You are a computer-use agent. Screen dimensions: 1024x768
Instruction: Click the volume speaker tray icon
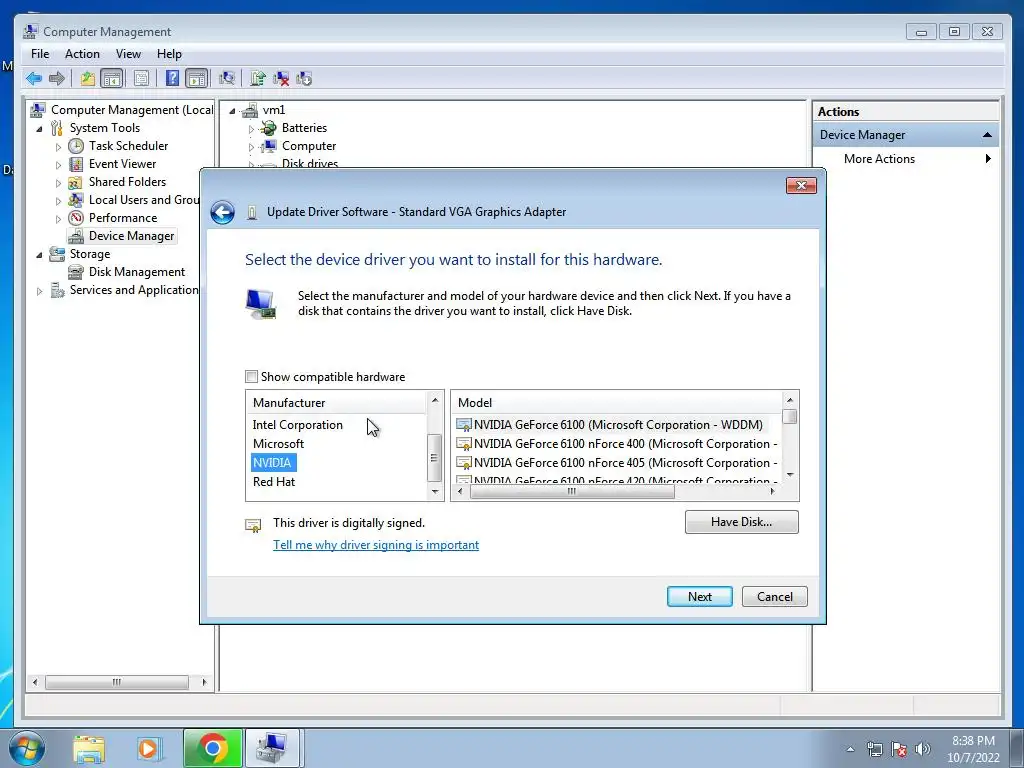pyautogui.click(x=923, y=749)
